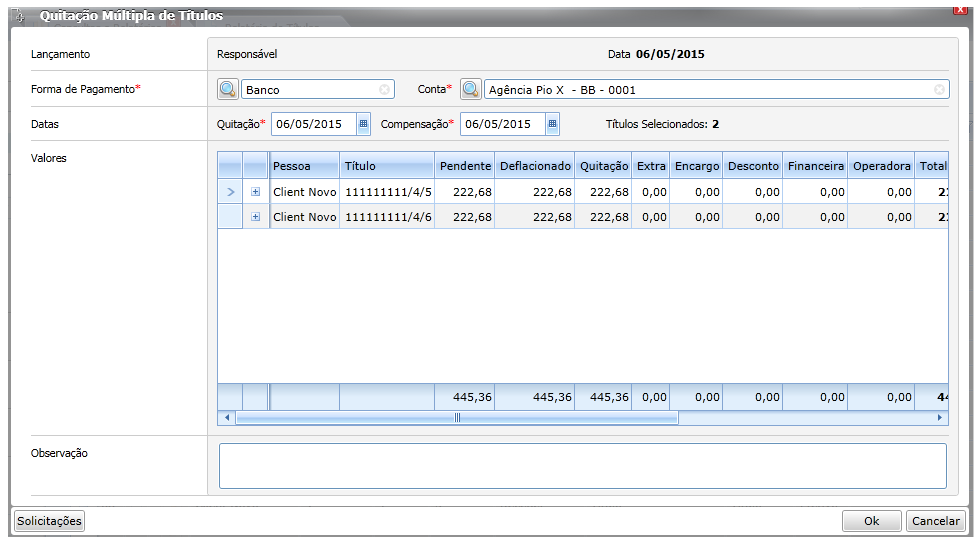Image resolution: width=976 pixels, height=540 pixels.
Task: Click the horizontal scrollbar thumb of grid
Action: pos(457,417)
